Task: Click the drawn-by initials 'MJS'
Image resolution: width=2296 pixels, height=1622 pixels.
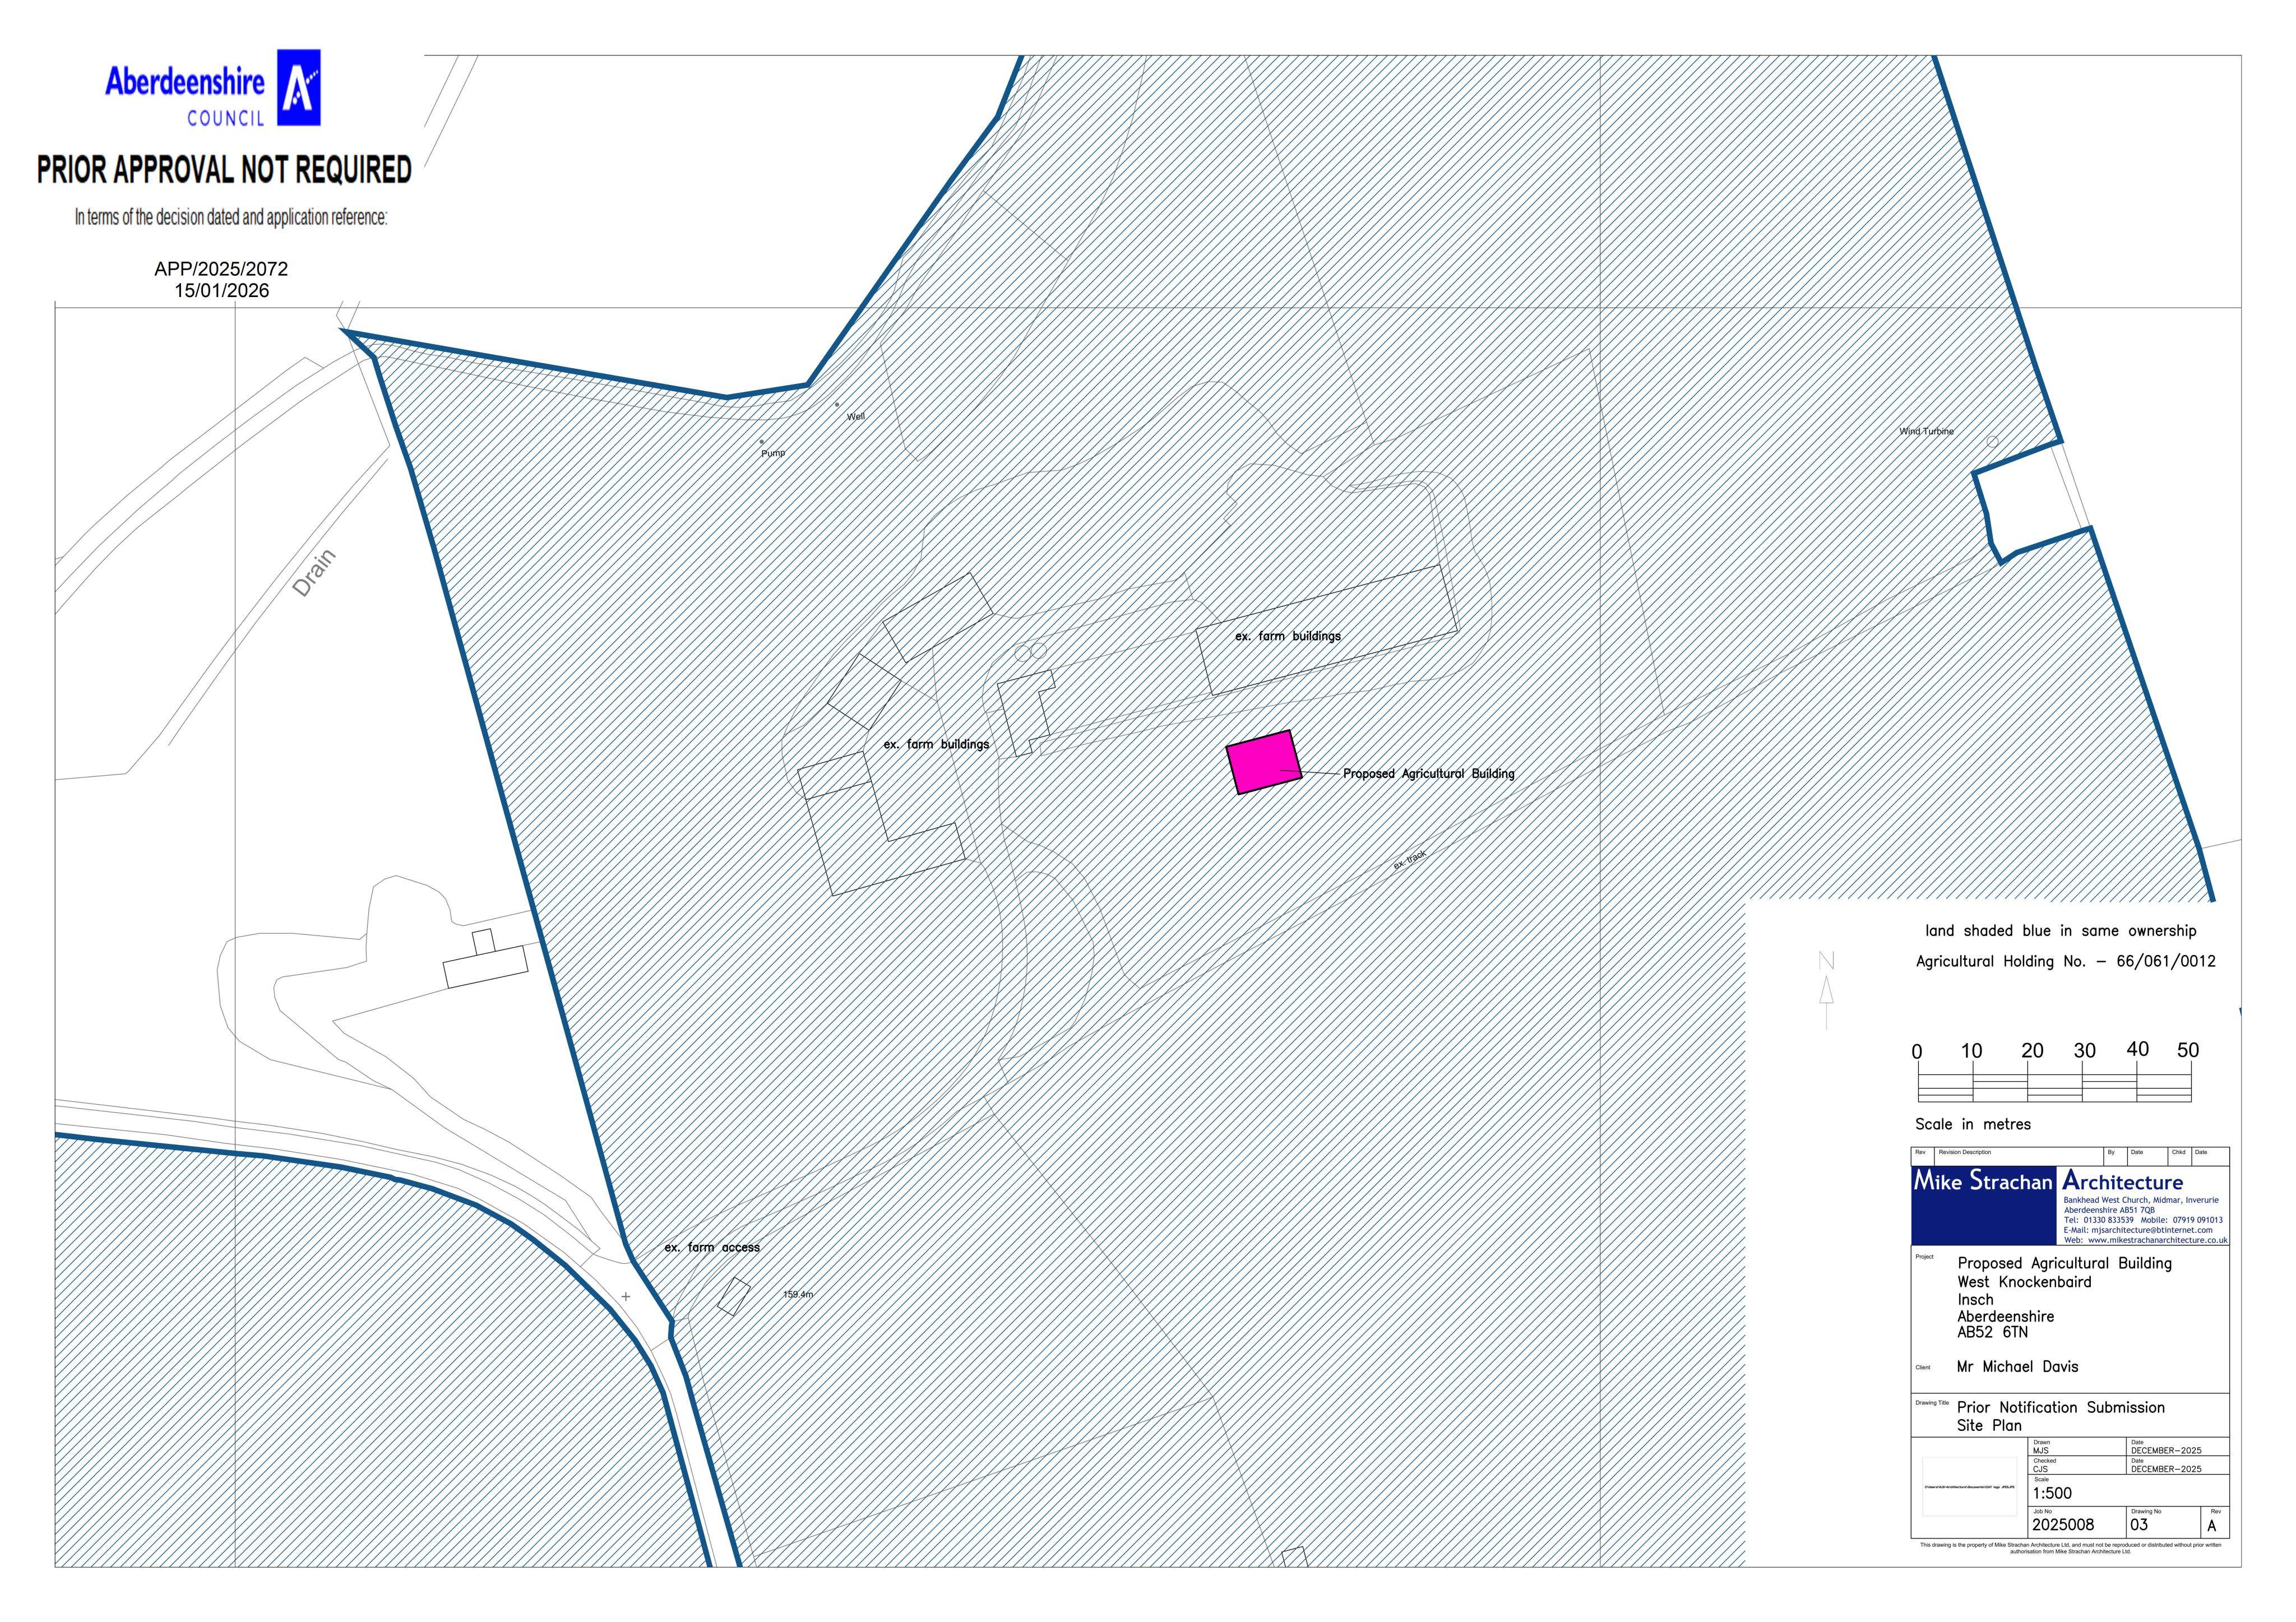Action: (2041, 1450)
